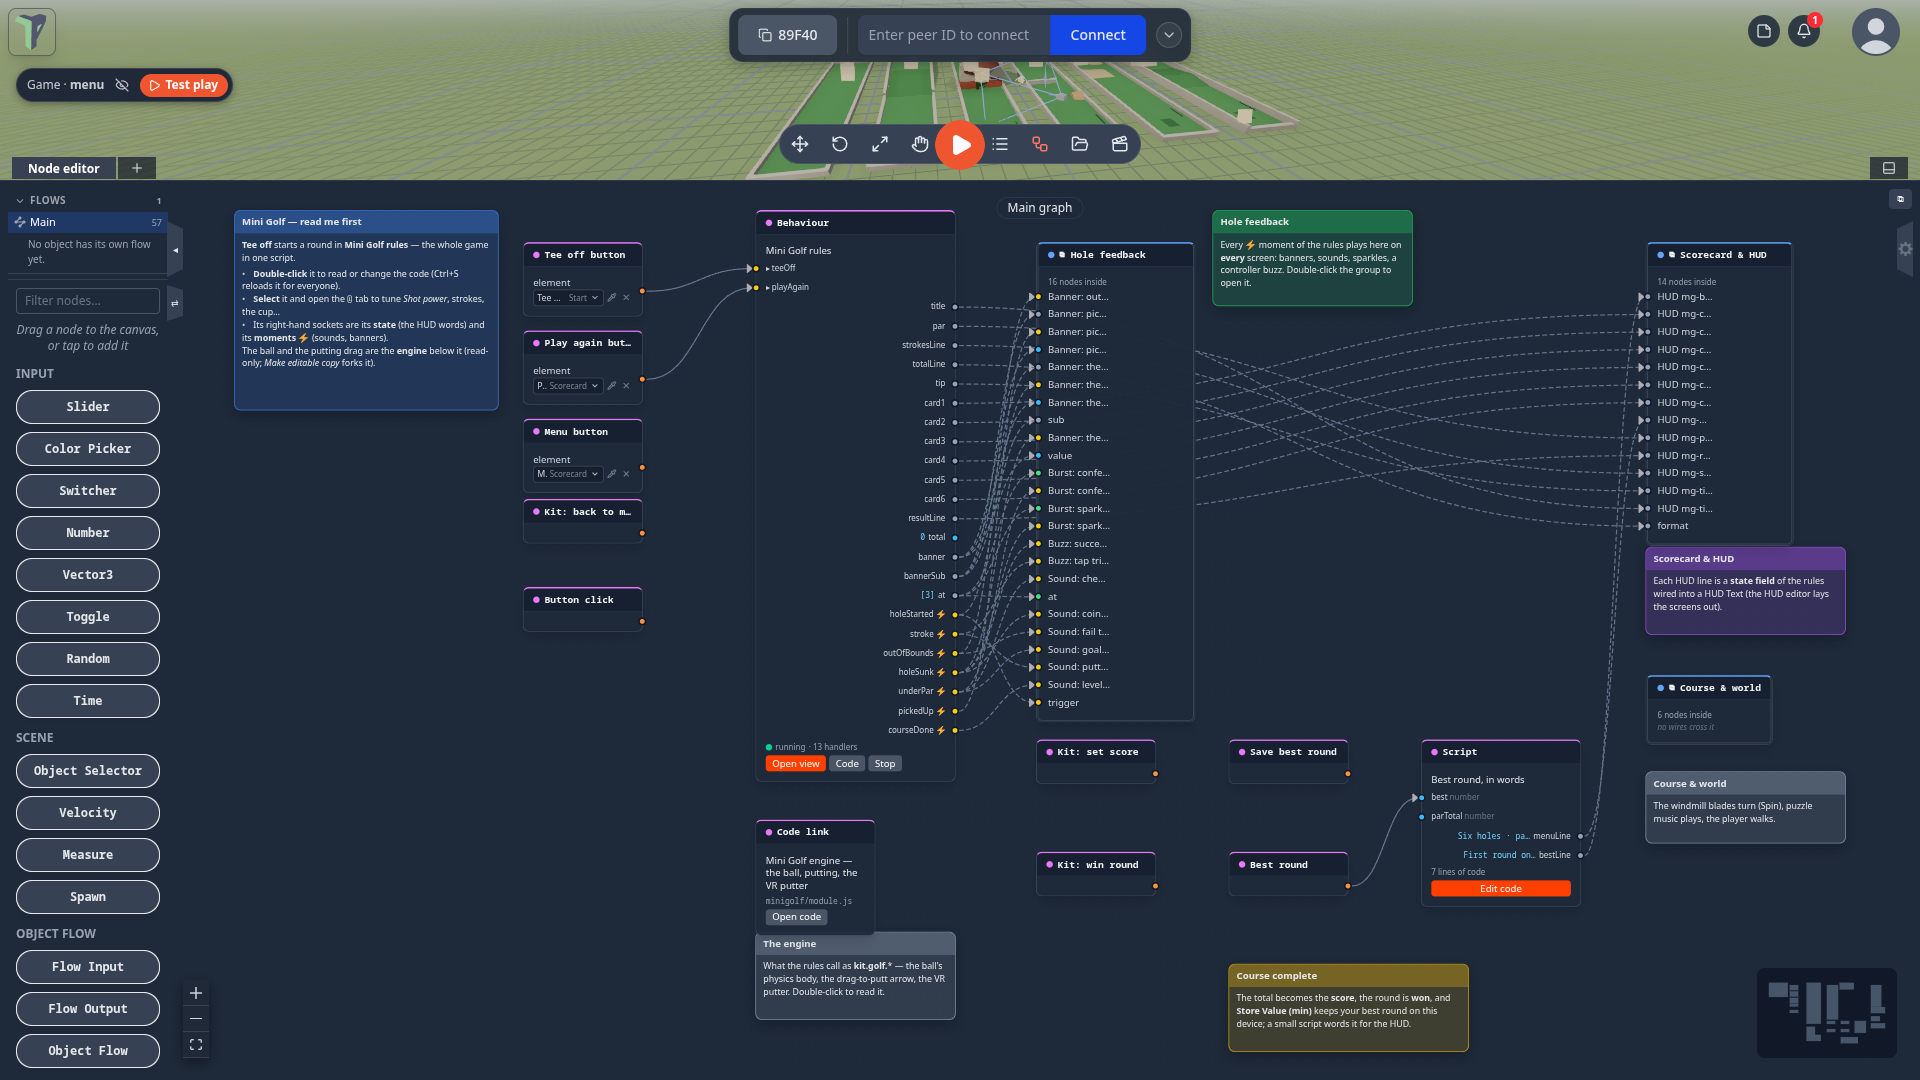This screenshot has height=1080, width=1920.
Task: Click the app logo in top-left corner
Action: tap(32, 32)
